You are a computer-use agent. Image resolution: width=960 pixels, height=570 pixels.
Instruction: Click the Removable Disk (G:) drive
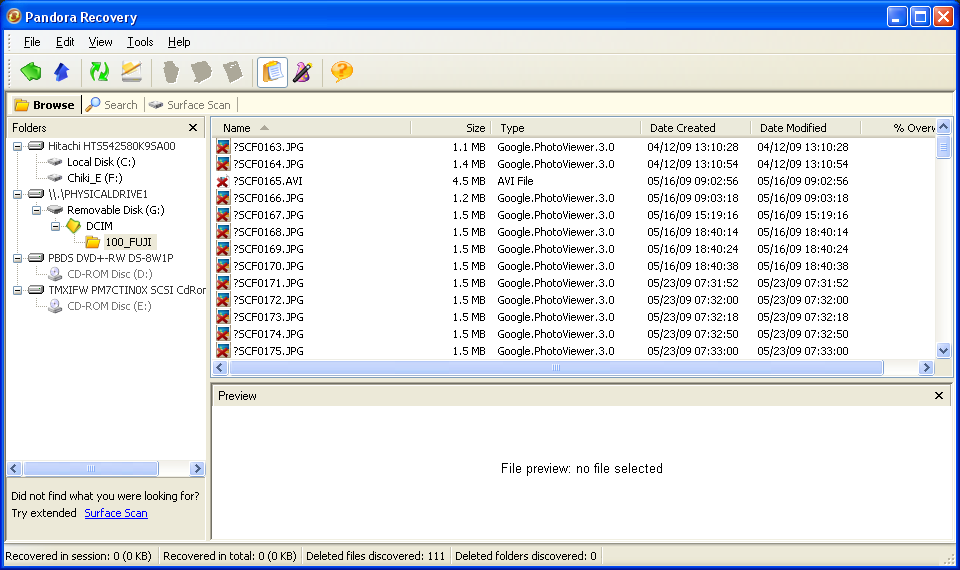coord(115,210)
